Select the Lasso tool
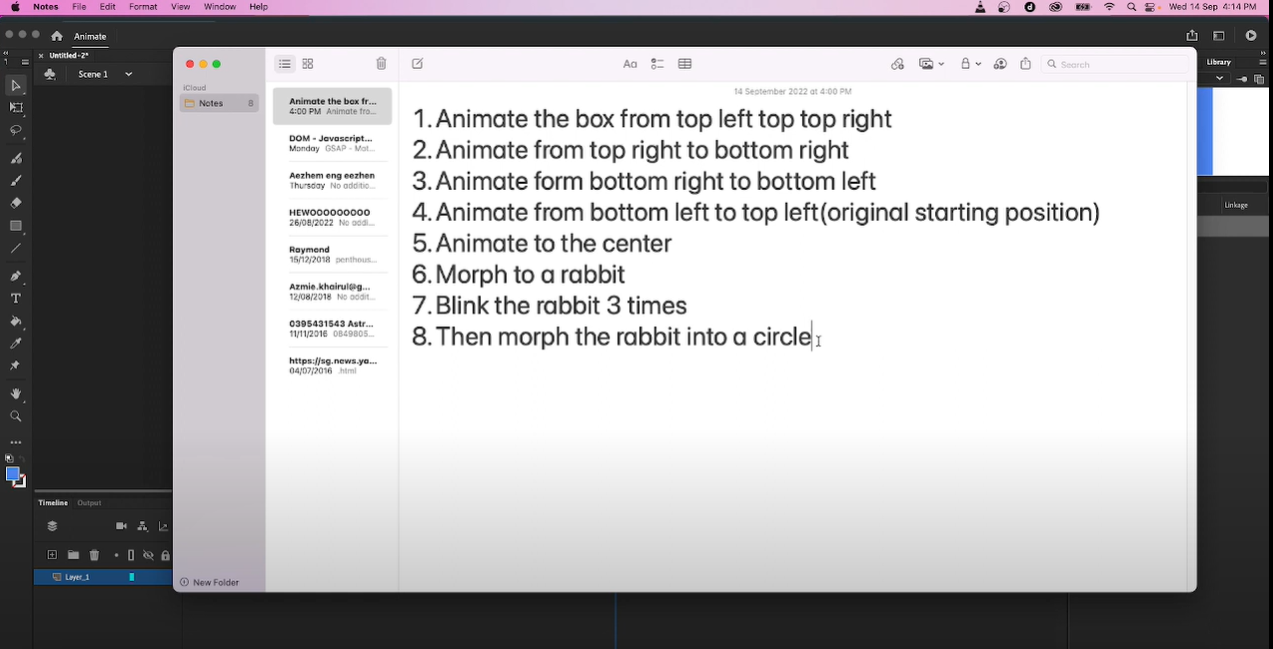Viewport: 1273px width, 649px height. click(16, 130)
